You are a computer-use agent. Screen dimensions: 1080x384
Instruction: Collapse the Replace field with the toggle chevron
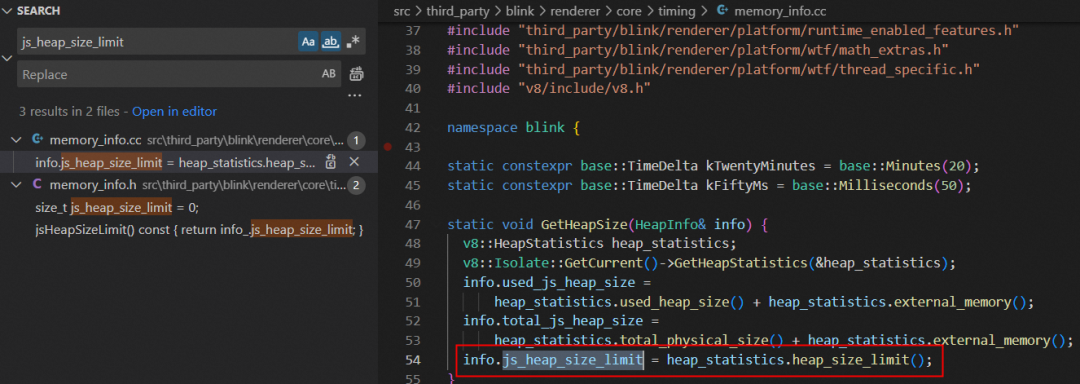[x=8, y=58]
